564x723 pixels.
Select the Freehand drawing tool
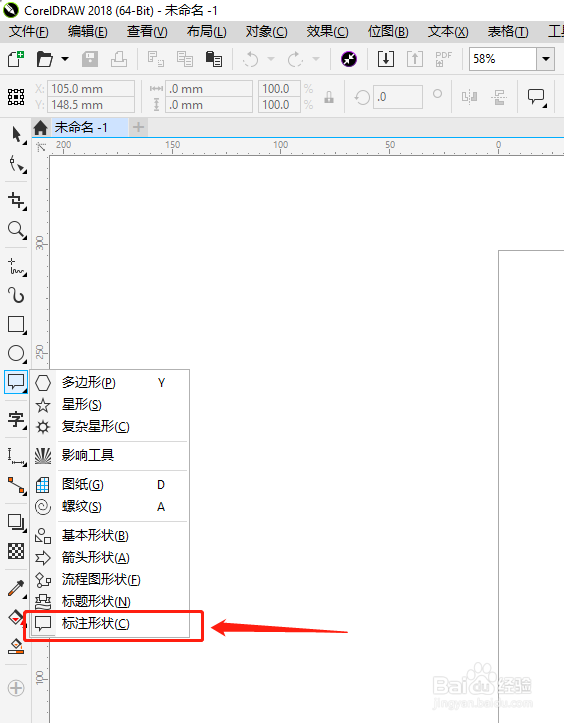point(17,267)
